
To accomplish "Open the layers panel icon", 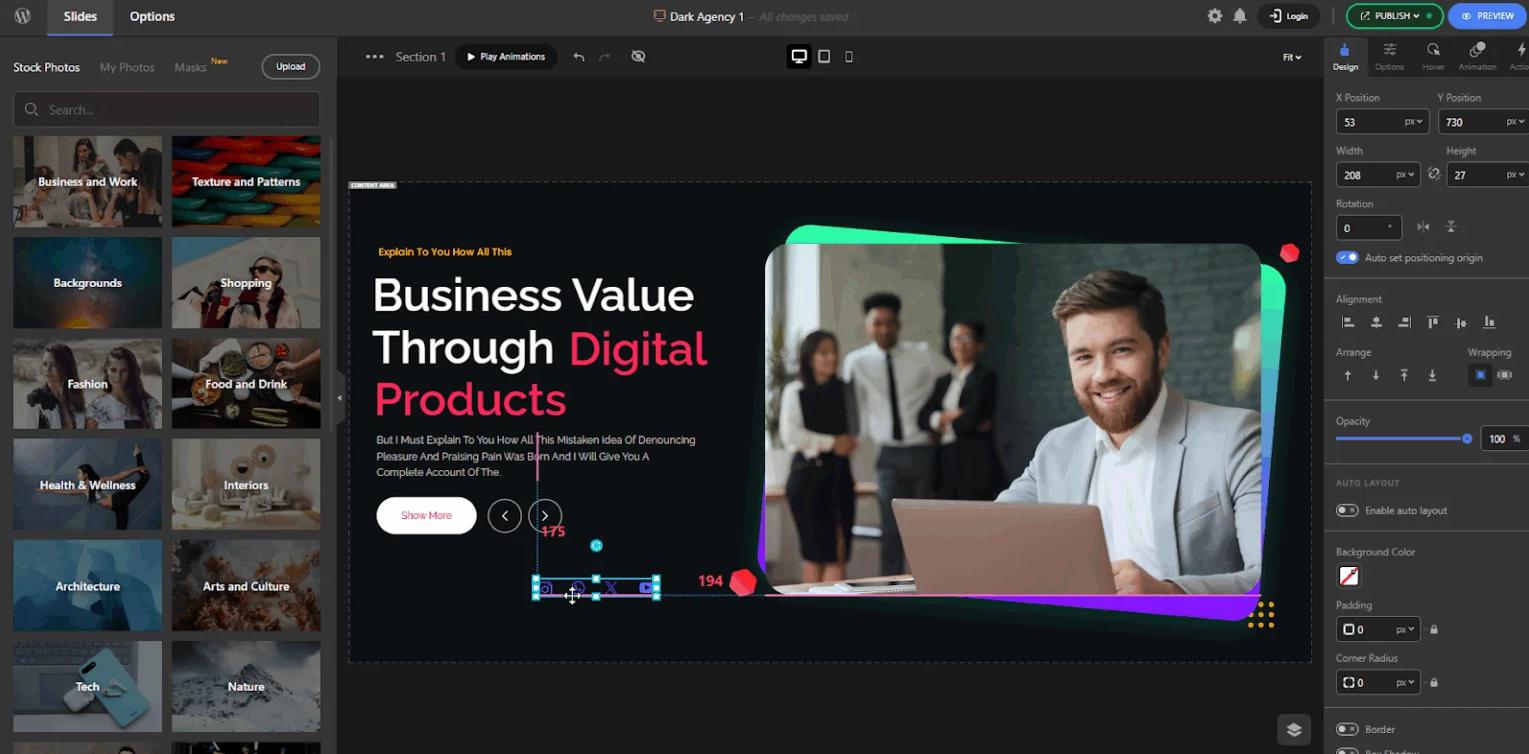I will pos(1293,729).
